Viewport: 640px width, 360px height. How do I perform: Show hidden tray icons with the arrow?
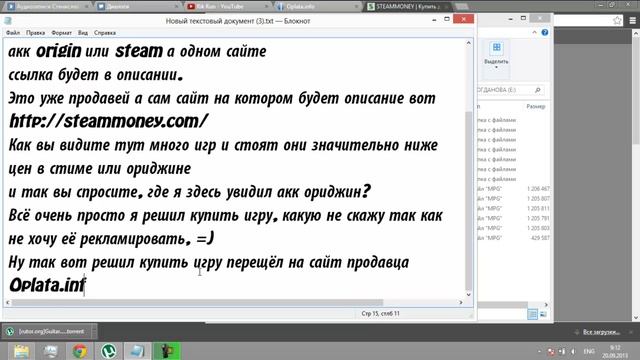pos(540,351)
